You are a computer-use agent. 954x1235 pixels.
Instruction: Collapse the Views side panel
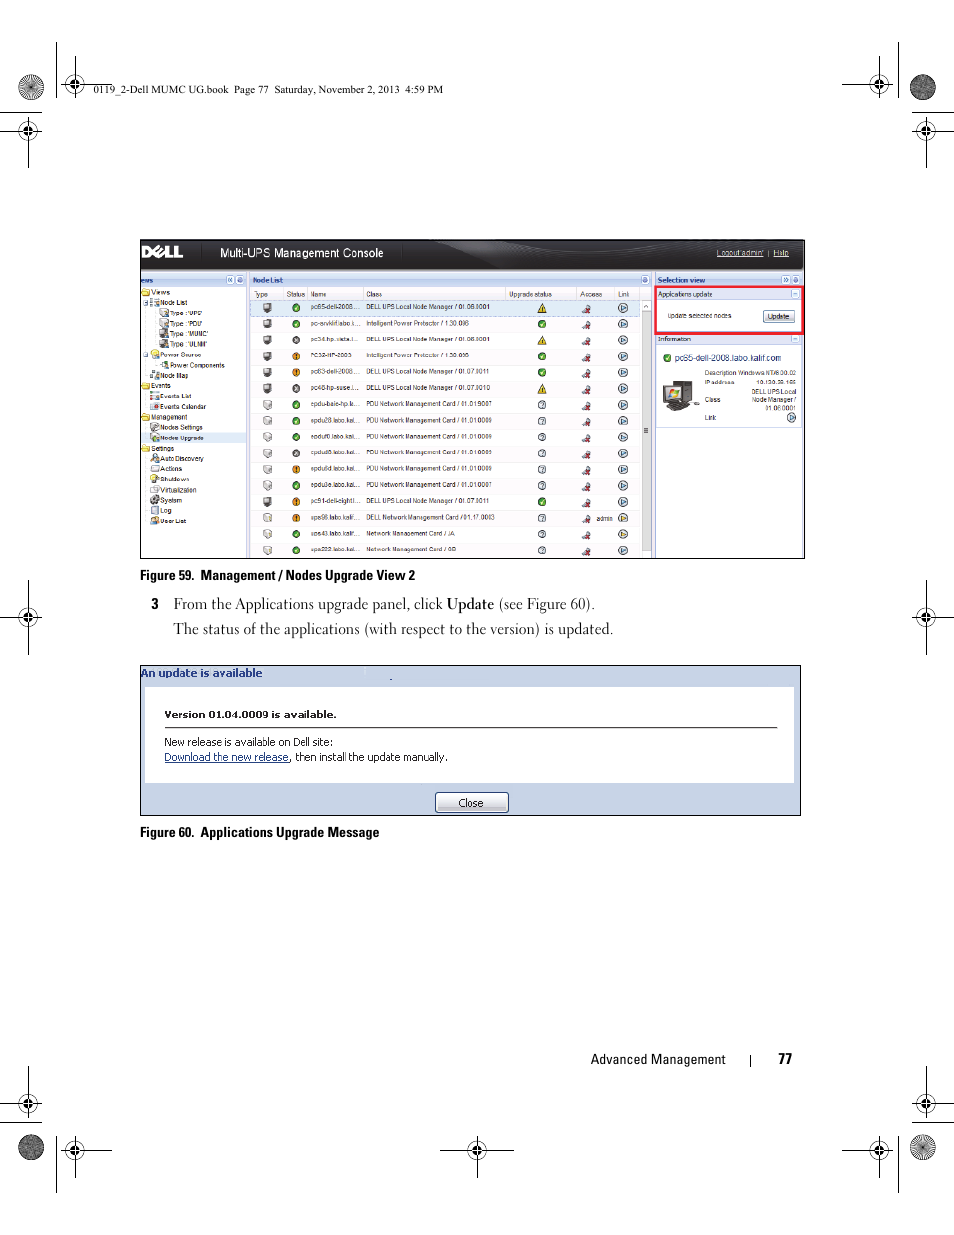(230, 280)
